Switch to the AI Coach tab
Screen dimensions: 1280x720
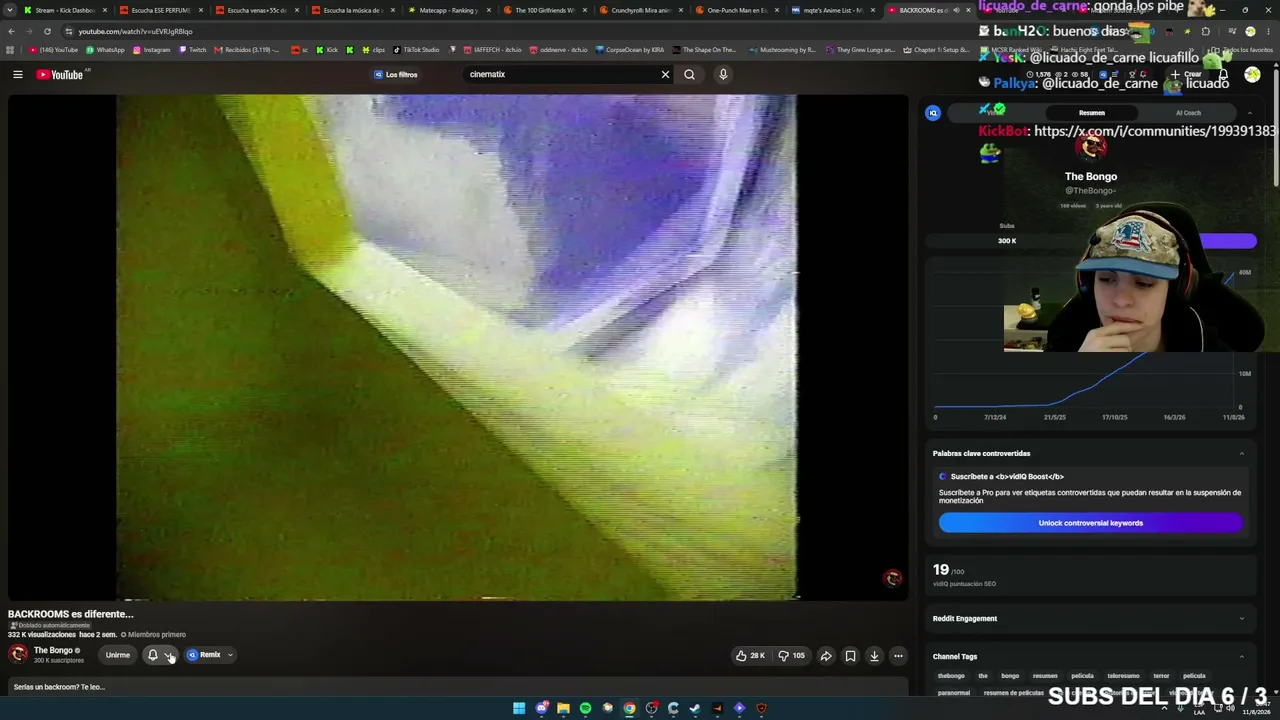[x=1188, y=113]
